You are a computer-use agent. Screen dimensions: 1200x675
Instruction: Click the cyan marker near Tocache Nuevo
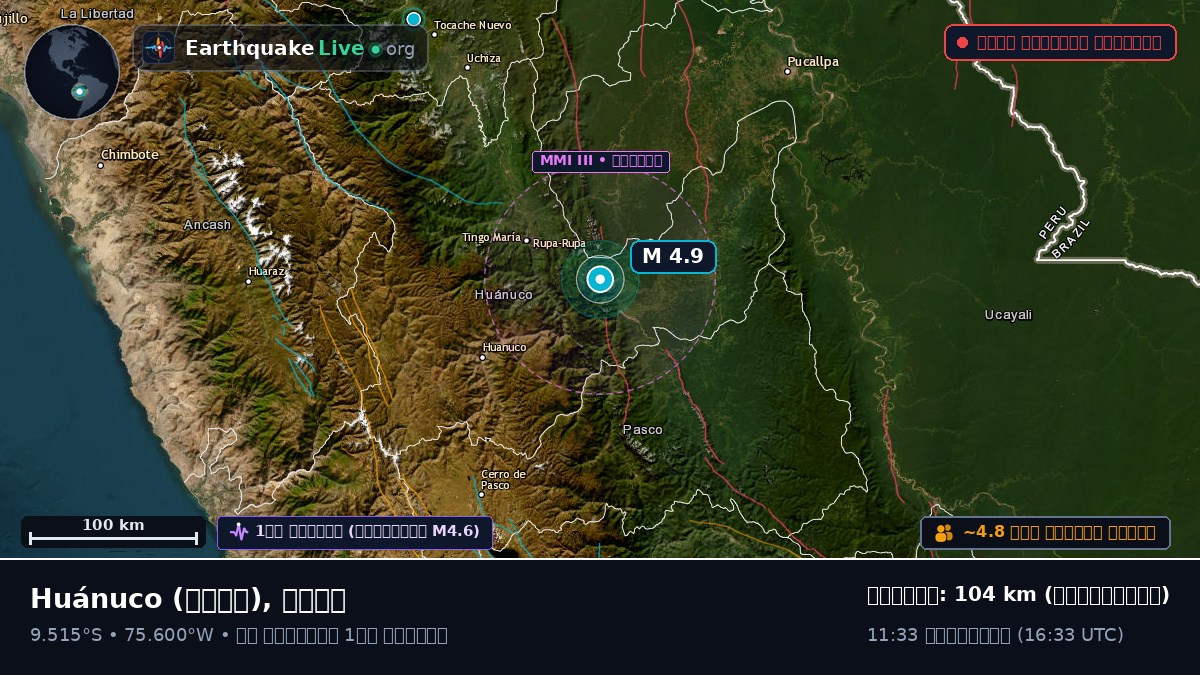[413, 19]
